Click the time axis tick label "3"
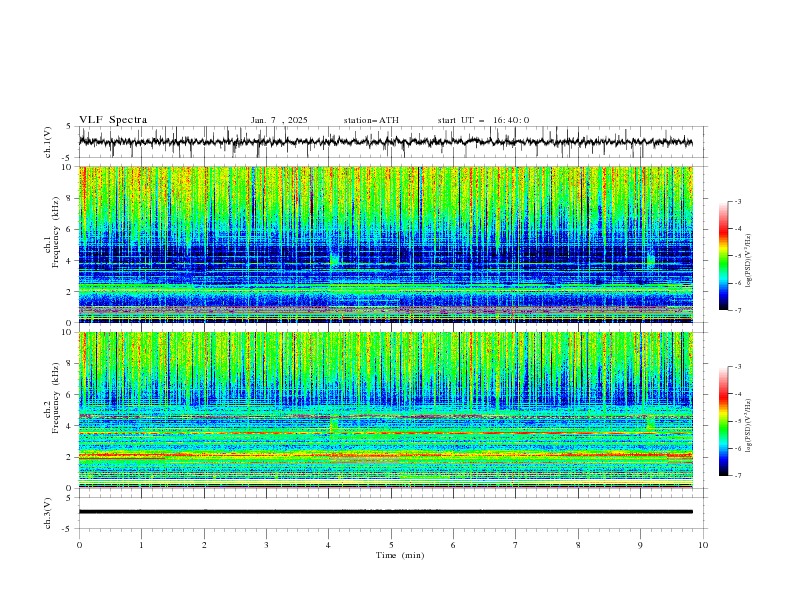The width and height of the screenshot is (792, 612). tap(266, 545)
